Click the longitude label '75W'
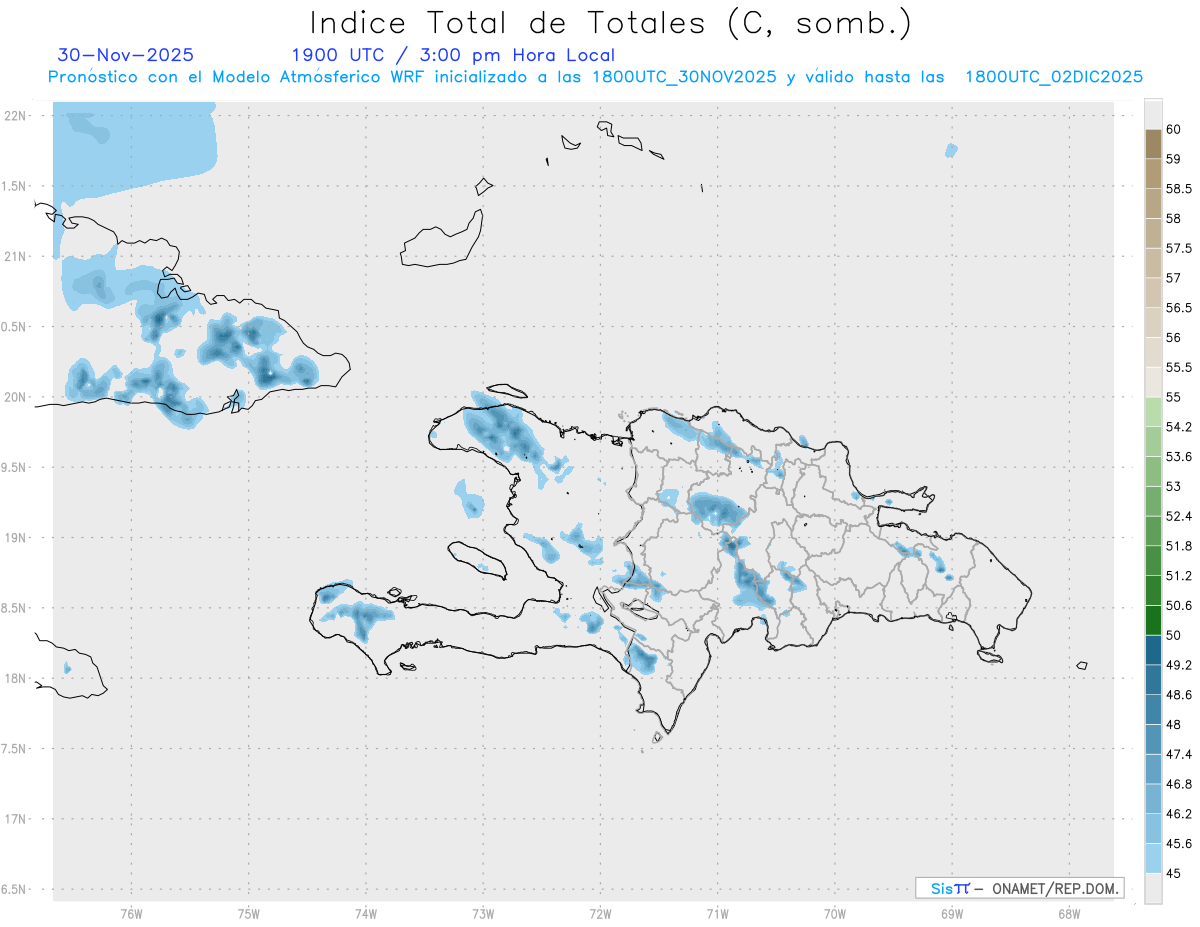 tap(248, 913)
